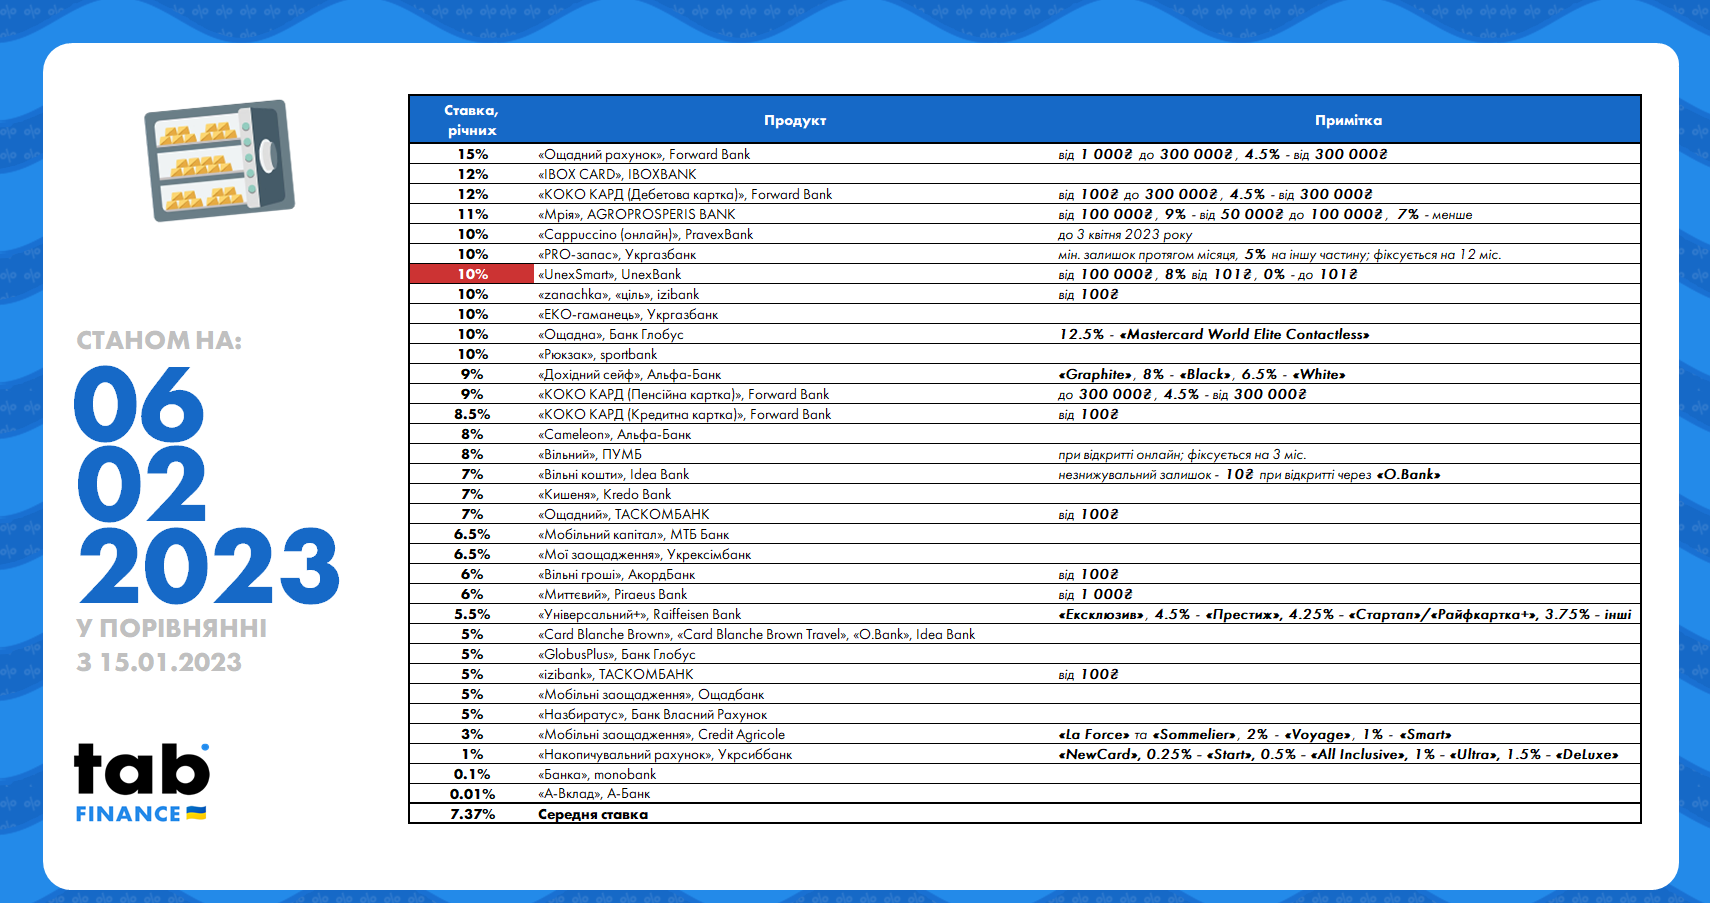Select the 'Продукт' column header
Screen dimensions: 1710x903
click(x=795, y=120)
